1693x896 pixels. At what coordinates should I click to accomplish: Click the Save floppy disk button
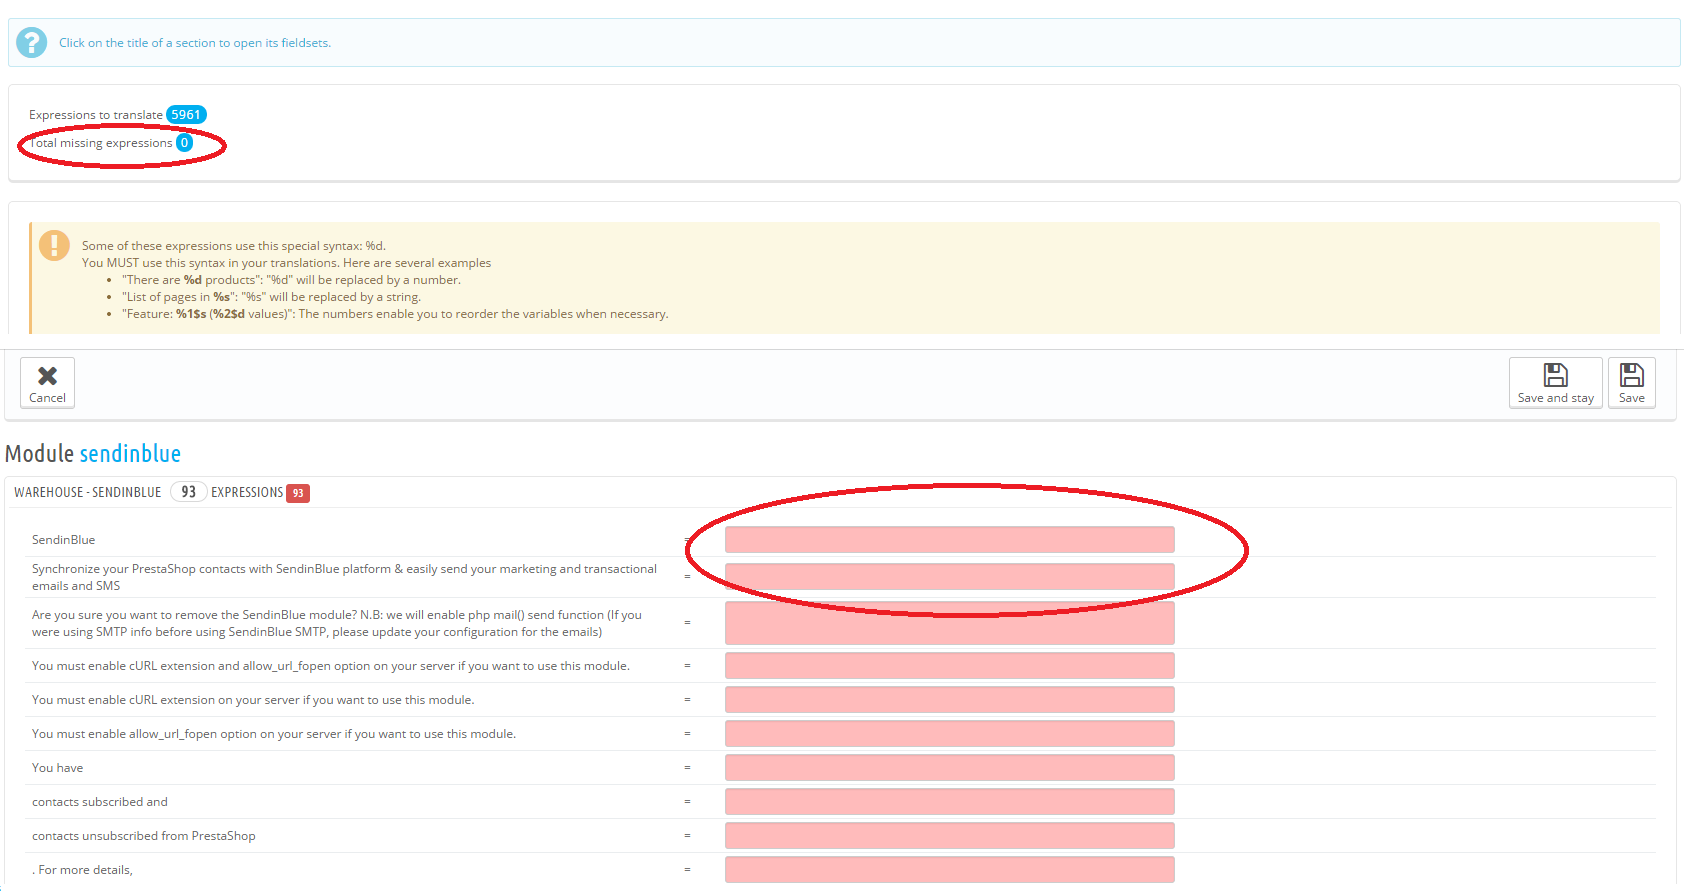click(x=1631, y=383)
